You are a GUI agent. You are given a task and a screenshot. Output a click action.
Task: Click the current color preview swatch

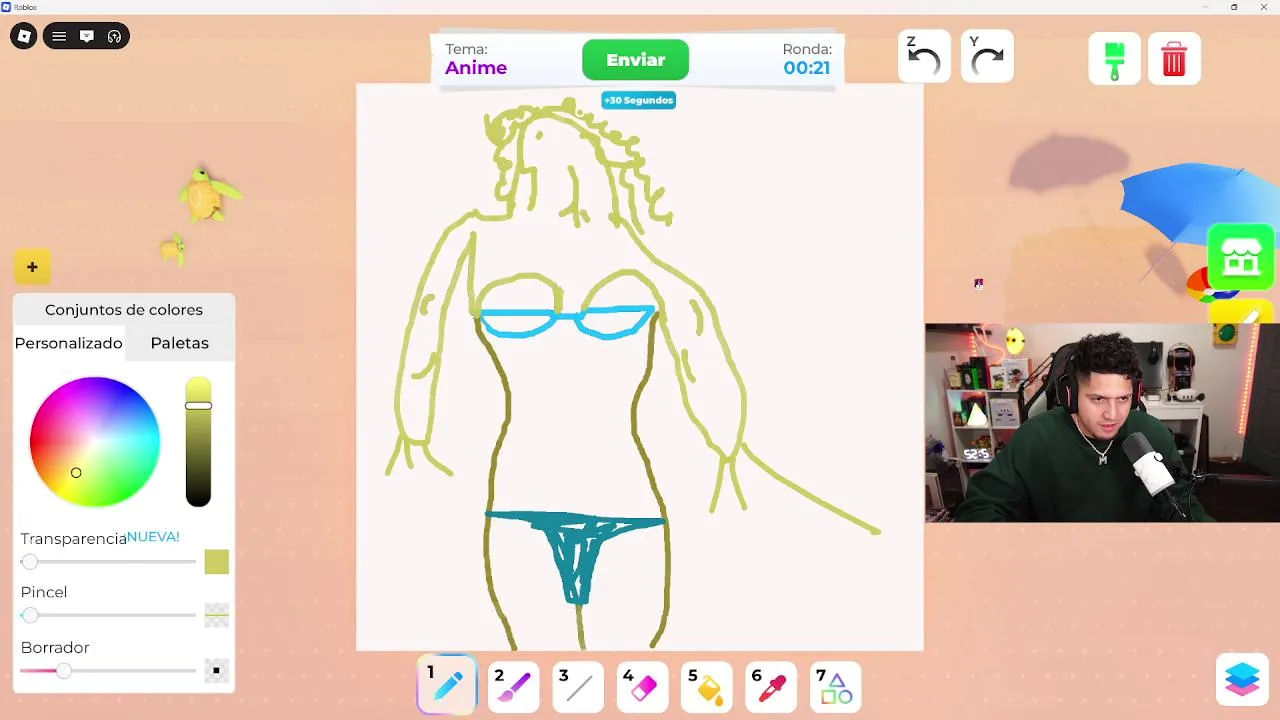pos(216,562)
